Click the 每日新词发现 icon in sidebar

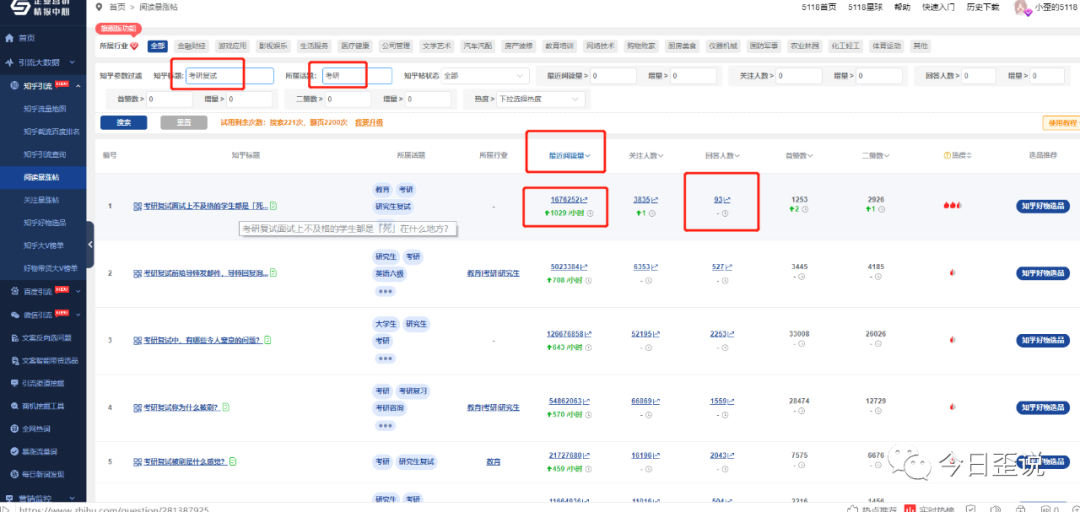[x=15, y=474]
